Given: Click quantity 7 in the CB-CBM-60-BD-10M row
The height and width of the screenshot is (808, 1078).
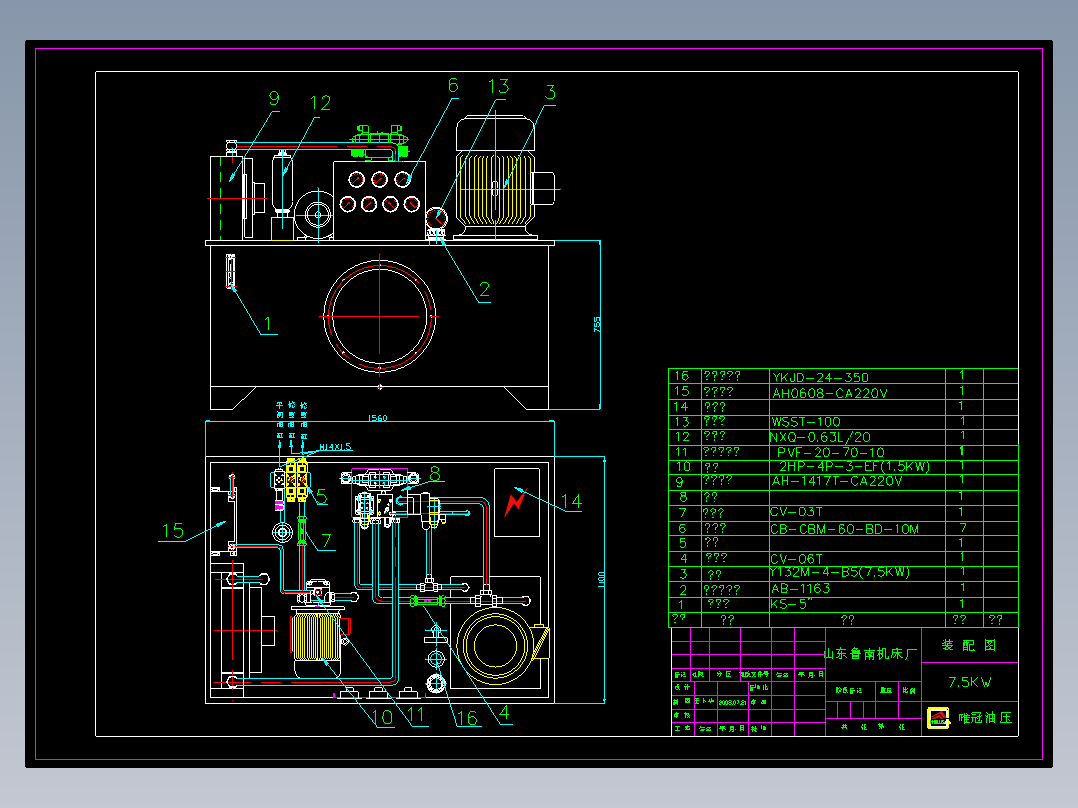Looking at the screenshot, I should coord(963,527).
